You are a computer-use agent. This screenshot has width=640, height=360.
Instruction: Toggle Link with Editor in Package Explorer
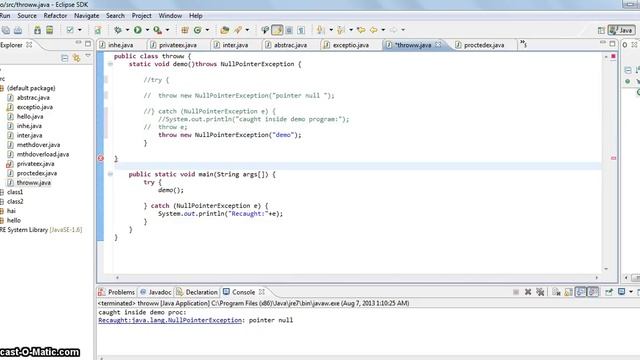pos(76,58)
